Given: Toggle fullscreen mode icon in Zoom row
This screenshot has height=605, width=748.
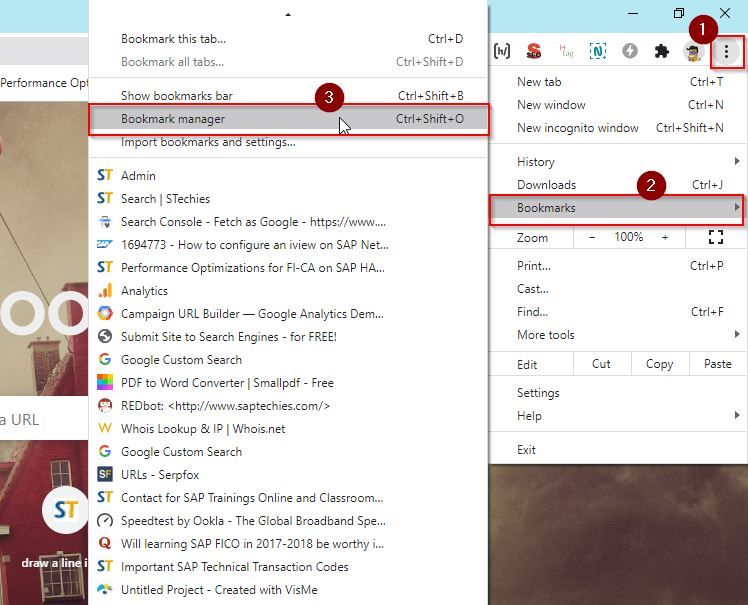Looking at the screenshot, I should pyautogui.click(x=716, y=237).
